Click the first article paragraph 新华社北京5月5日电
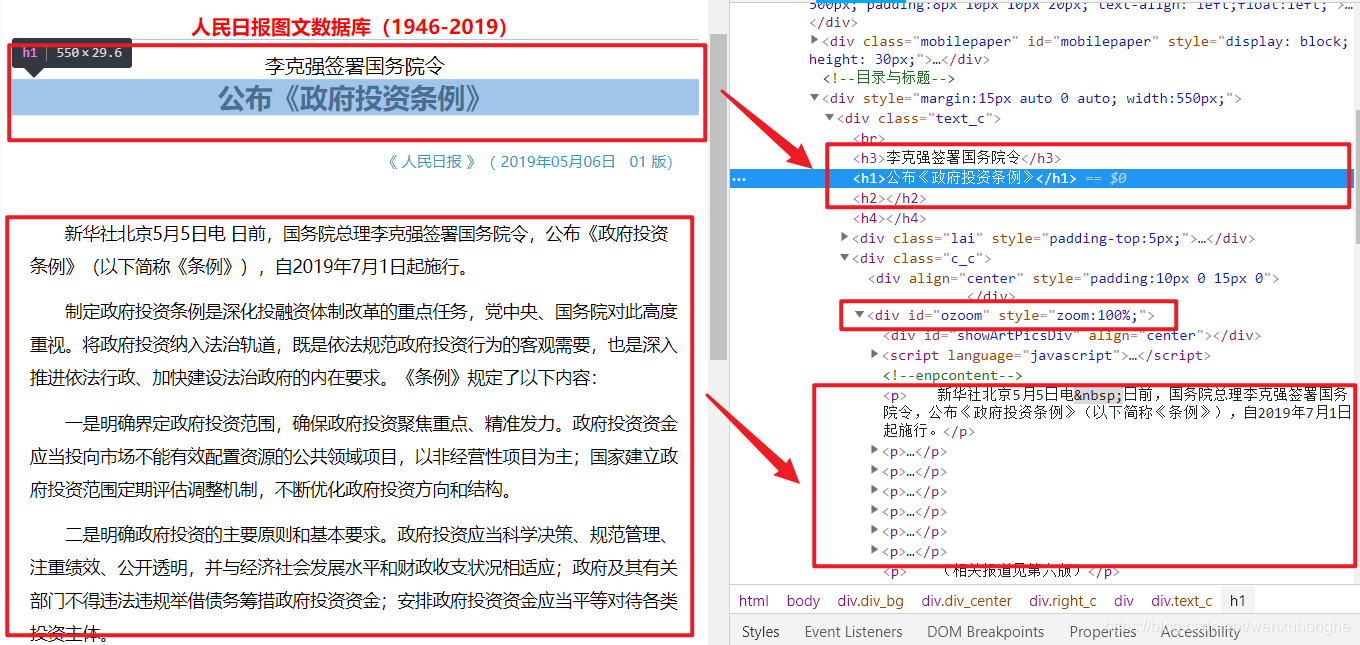 pos(349,250)
